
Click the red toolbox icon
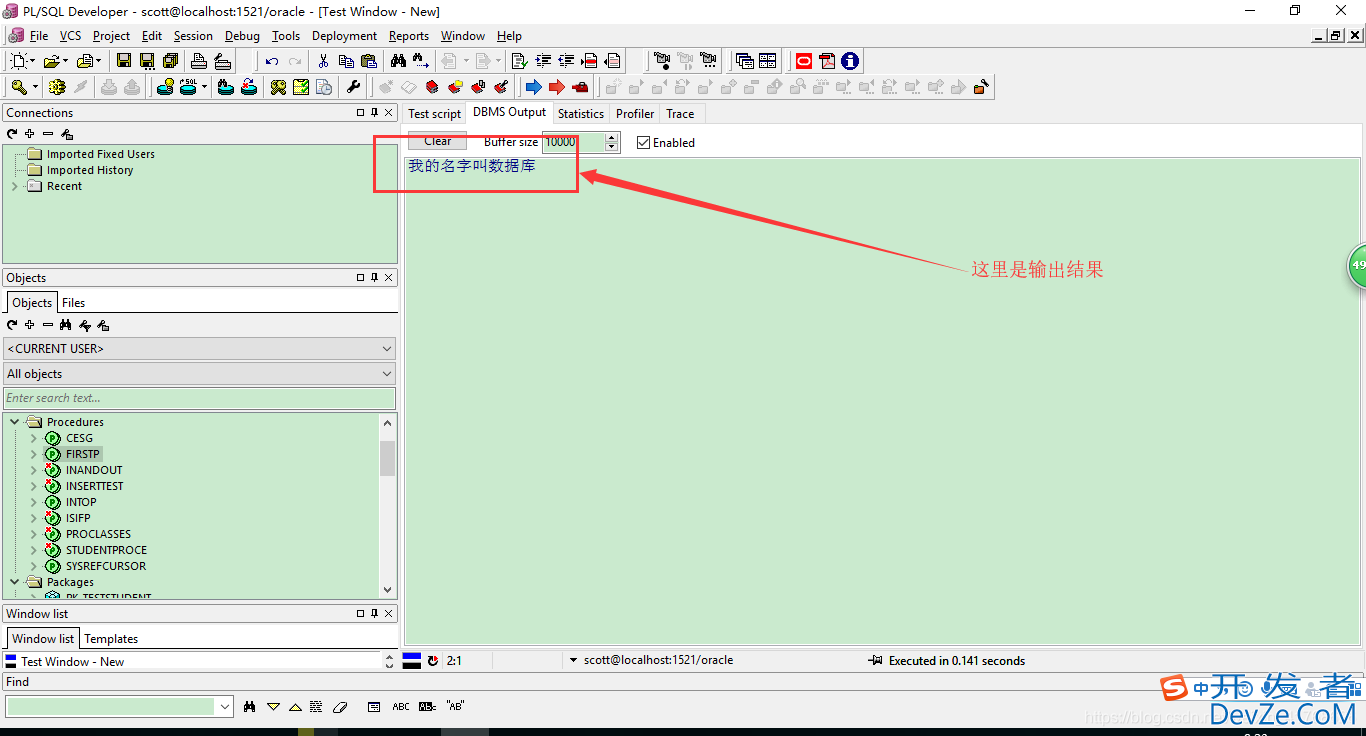pos(580,87)
